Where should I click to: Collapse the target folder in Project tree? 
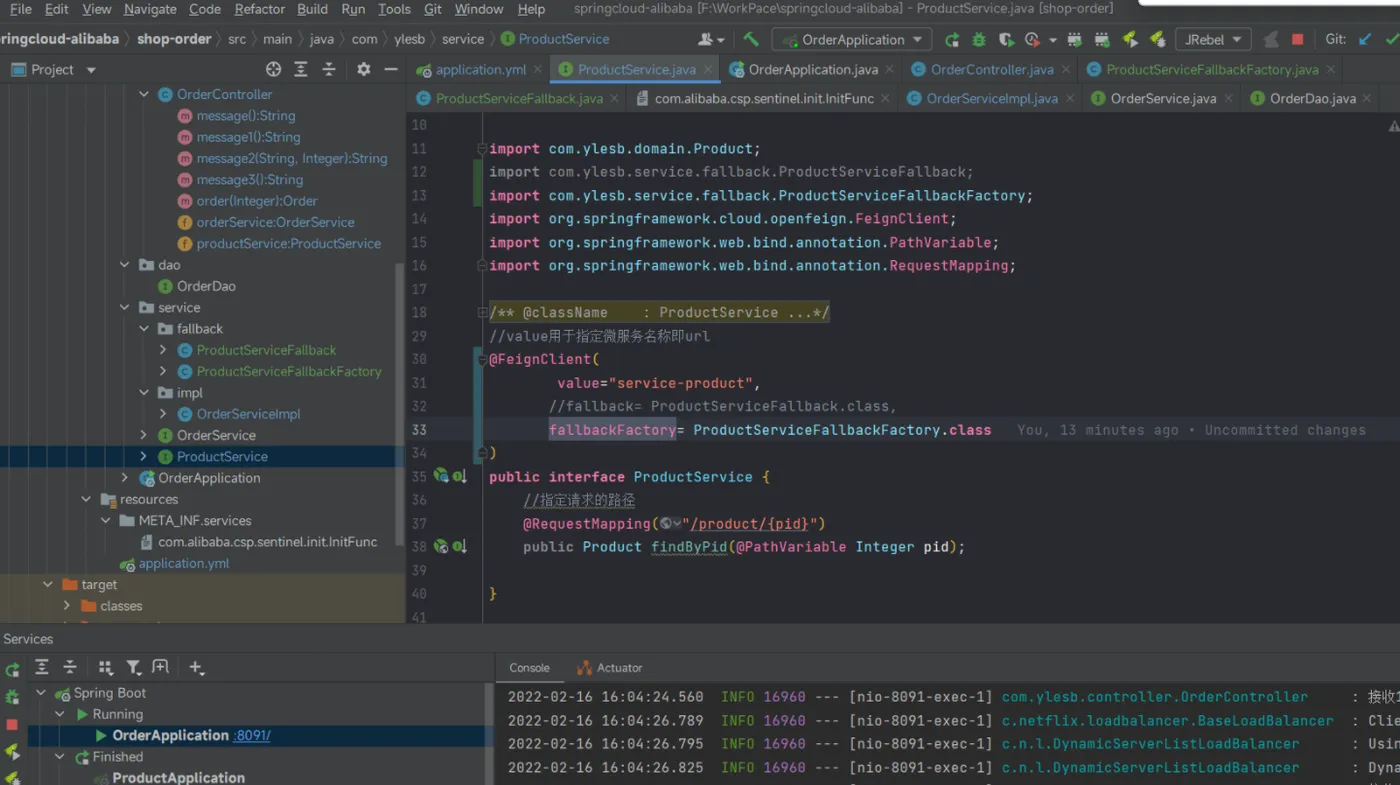(x=48, y=585)
